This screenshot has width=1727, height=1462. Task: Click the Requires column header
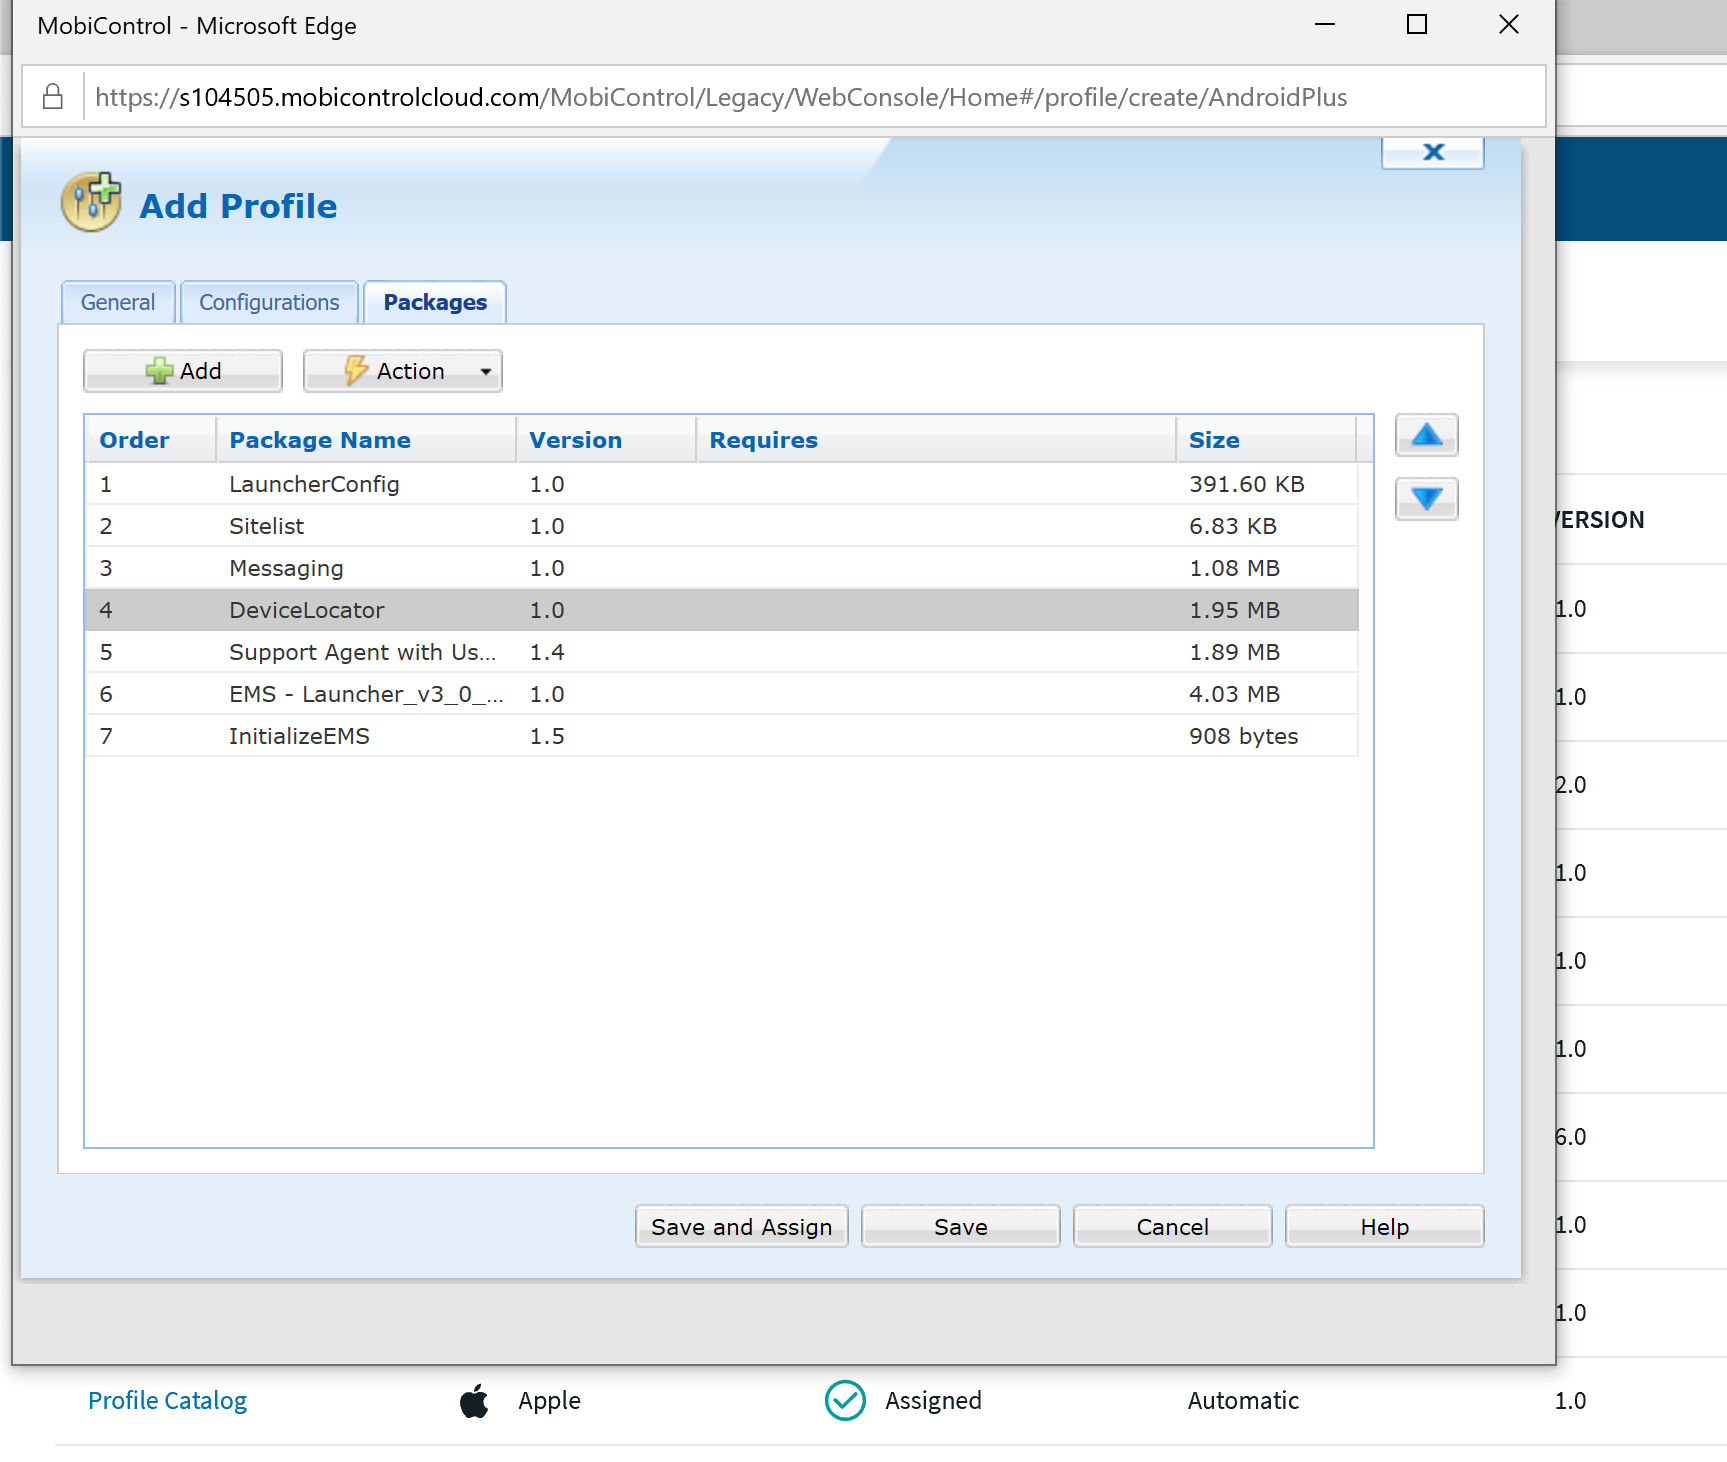[936, 440]
